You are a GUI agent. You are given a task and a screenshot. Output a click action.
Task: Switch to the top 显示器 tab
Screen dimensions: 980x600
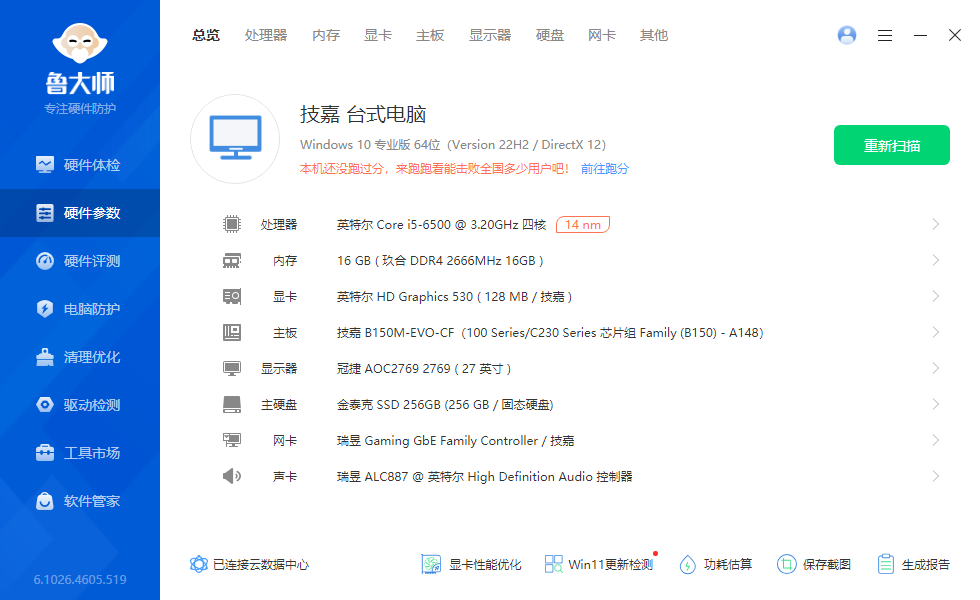[490, 36]
